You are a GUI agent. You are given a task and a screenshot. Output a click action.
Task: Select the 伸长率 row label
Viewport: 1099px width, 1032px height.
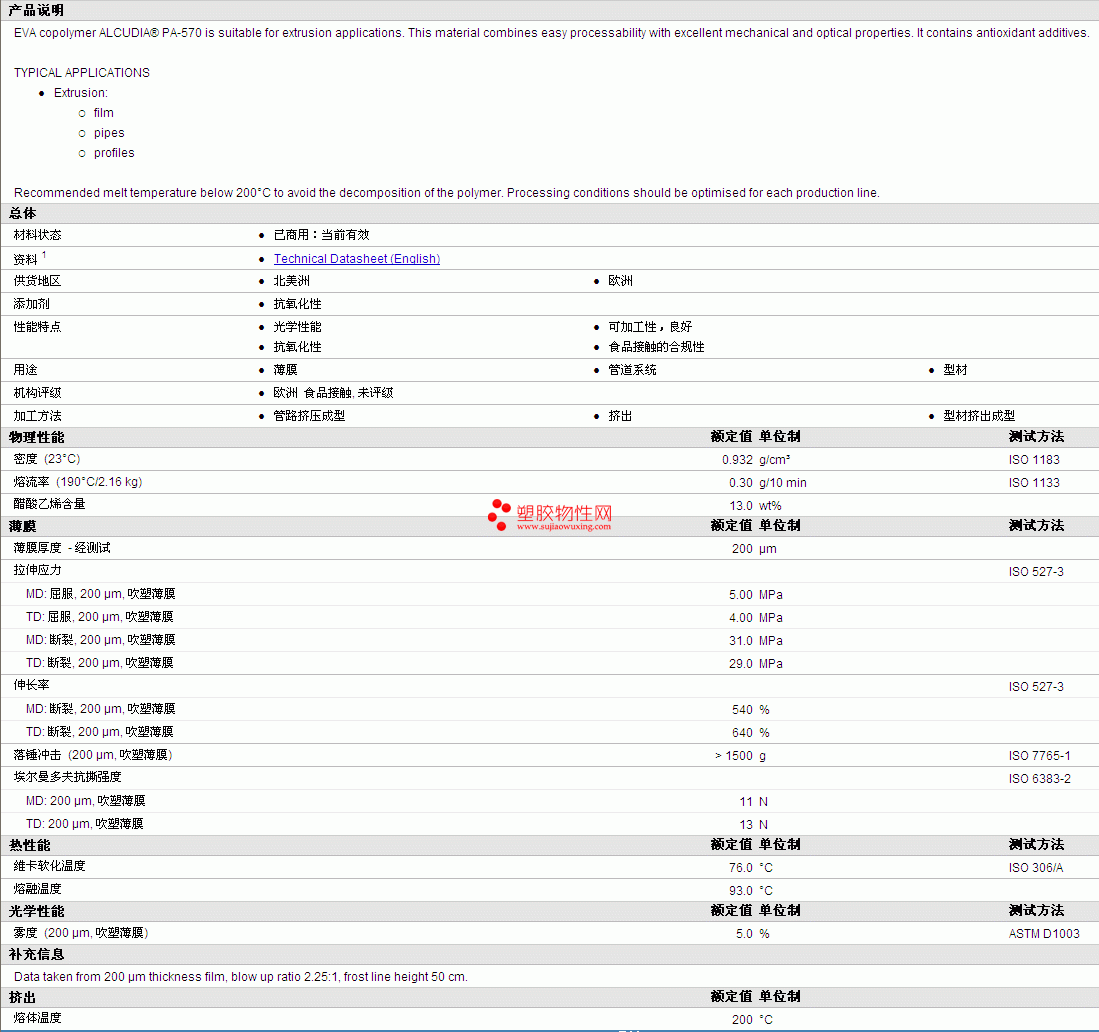pos(32,685)
